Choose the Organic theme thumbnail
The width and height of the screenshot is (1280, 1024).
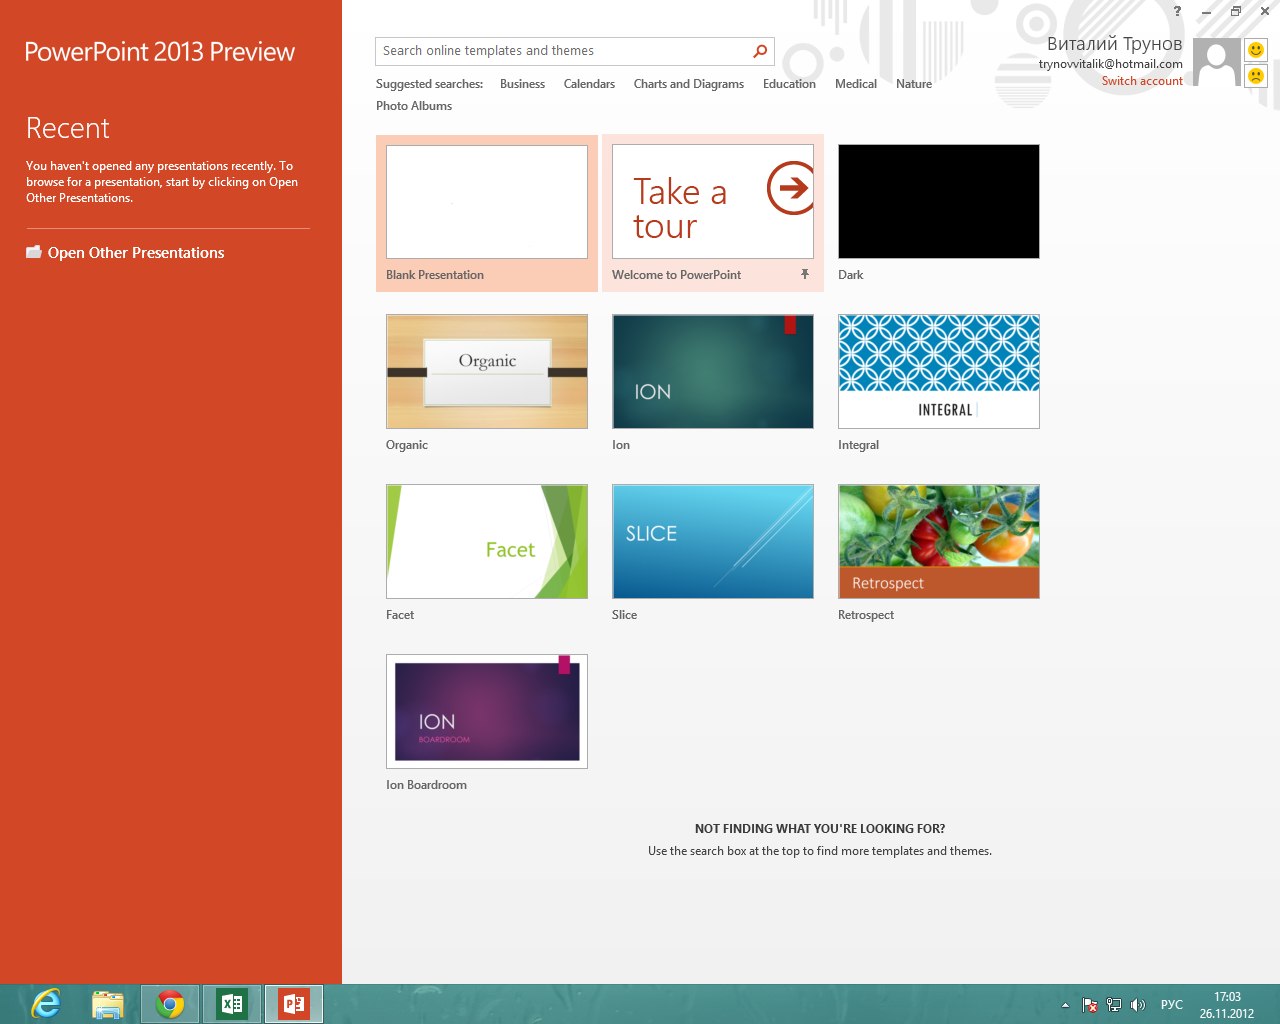pyautogui.click(x=487, y=372)
